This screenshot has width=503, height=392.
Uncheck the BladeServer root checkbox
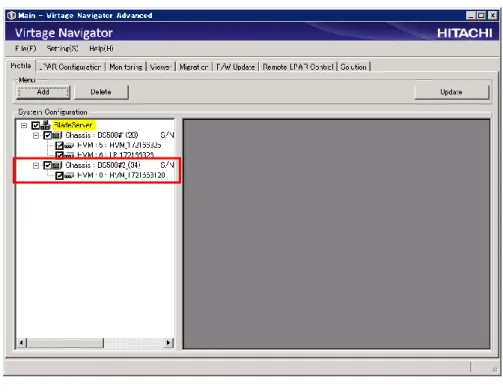(36, 125)
